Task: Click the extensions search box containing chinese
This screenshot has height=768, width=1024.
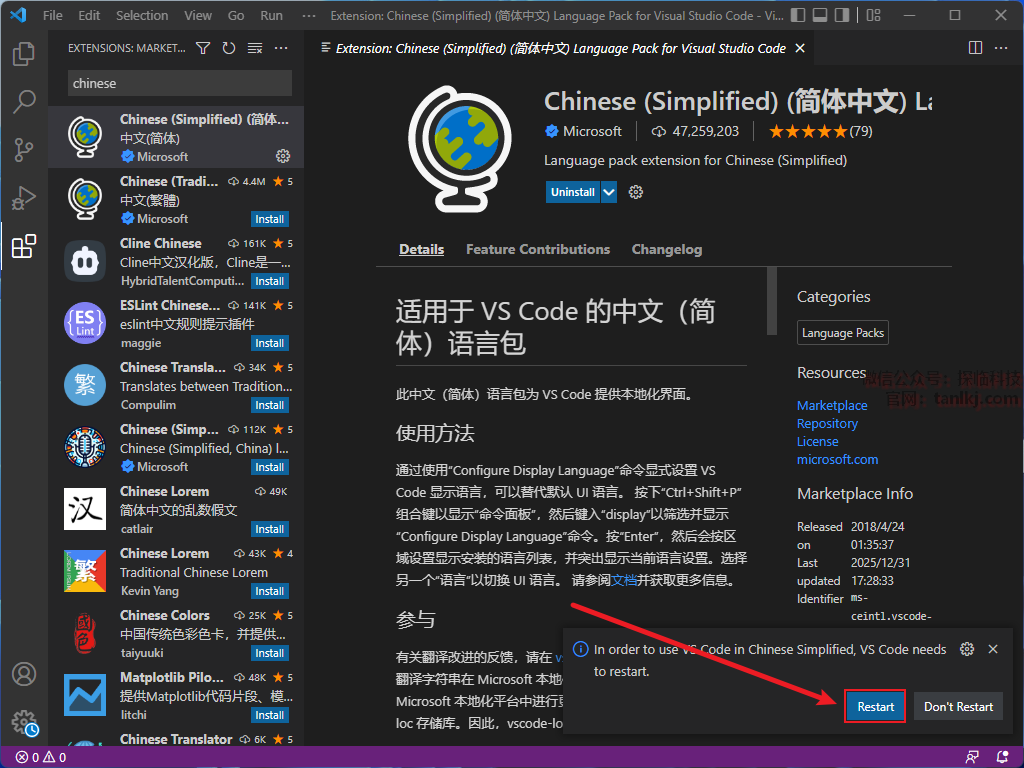Action: tap(180, 84)
